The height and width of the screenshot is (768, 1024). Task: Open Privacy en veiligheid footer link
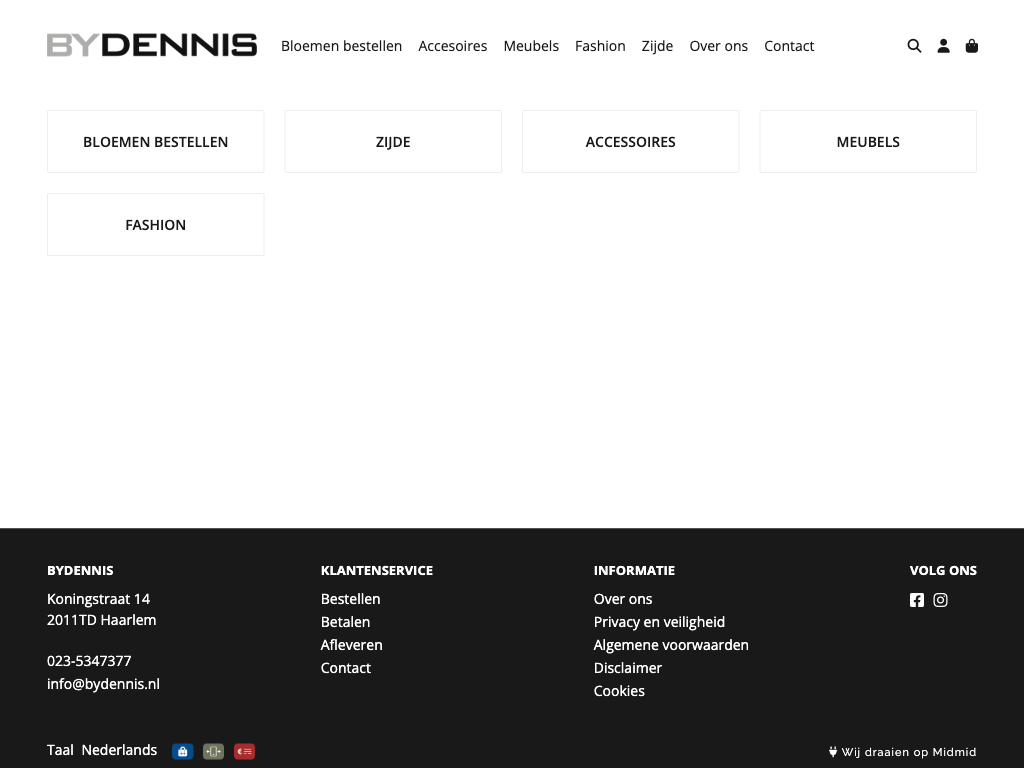coord(659,622)
